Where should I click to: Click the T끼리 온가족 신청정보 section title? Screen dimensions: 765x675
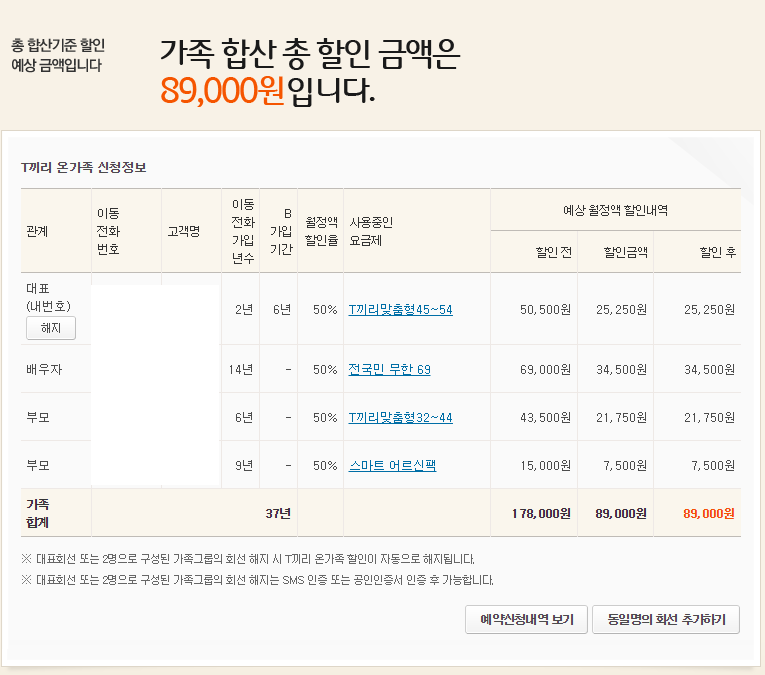[x=84, y=167]
